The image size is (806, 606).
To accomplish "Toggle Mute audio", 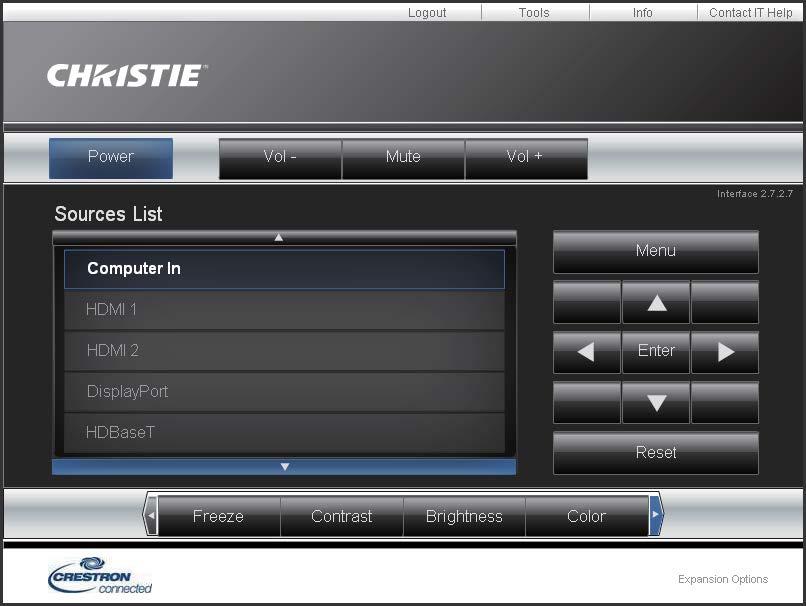I will [403, 159].
